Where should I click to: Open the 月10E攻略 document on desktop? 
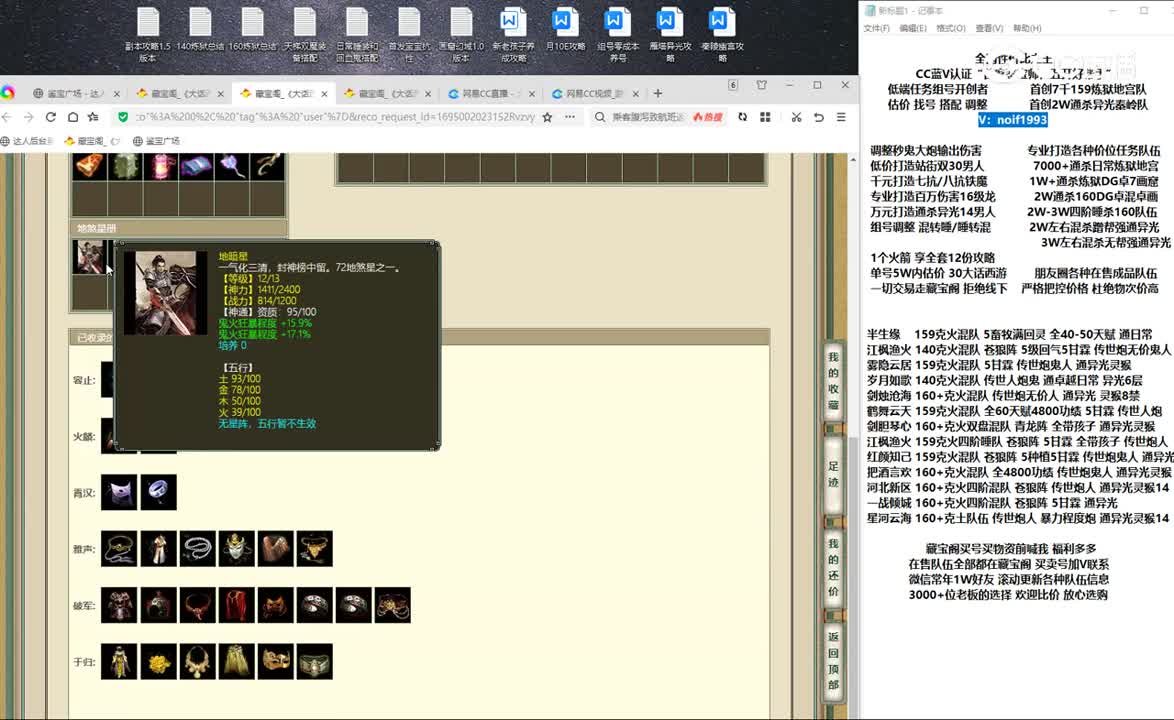point(565,30)
